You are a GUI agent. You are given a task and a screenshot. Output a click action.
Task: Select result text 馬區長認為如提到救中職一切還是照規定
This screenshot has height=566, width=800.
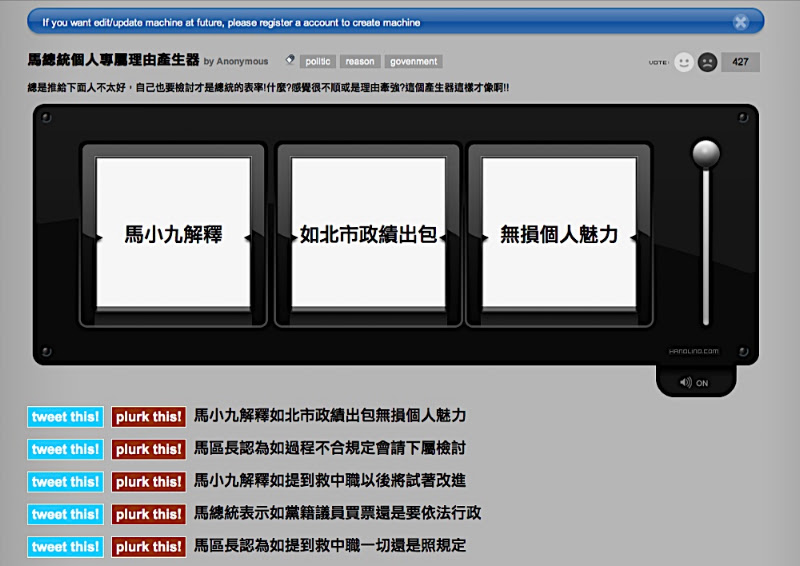[330, 545]
